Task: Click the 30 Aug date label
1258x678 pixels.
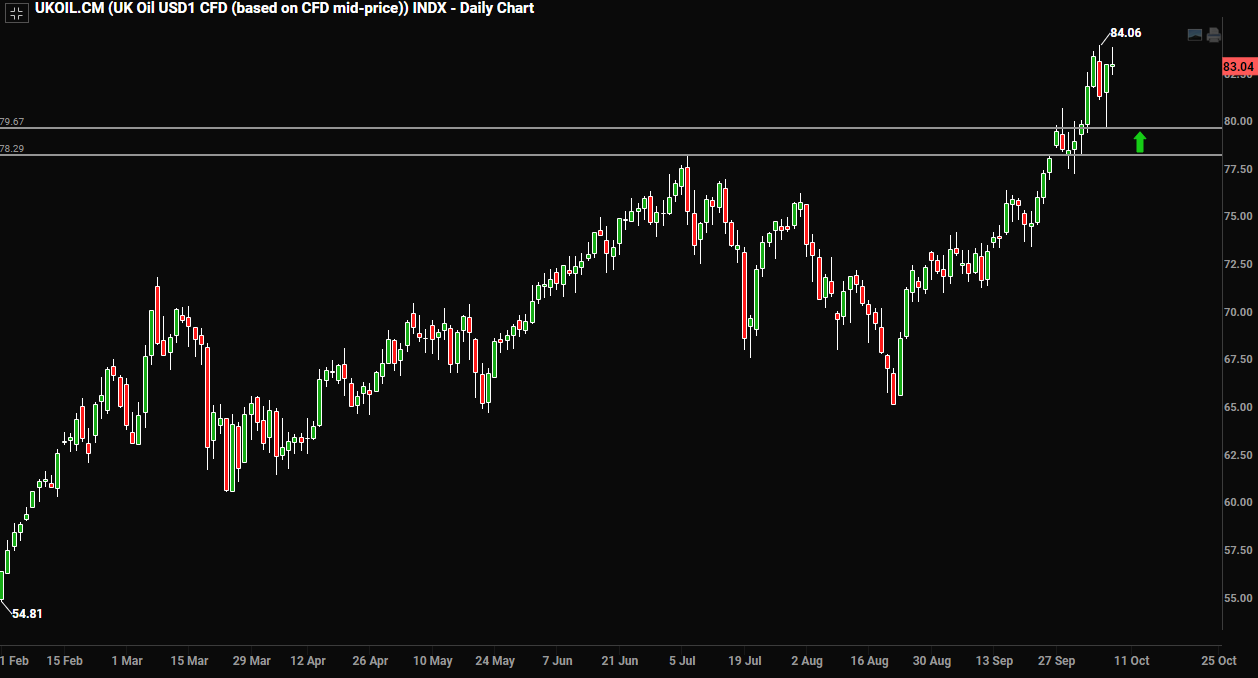Action: tap(932, 661)
